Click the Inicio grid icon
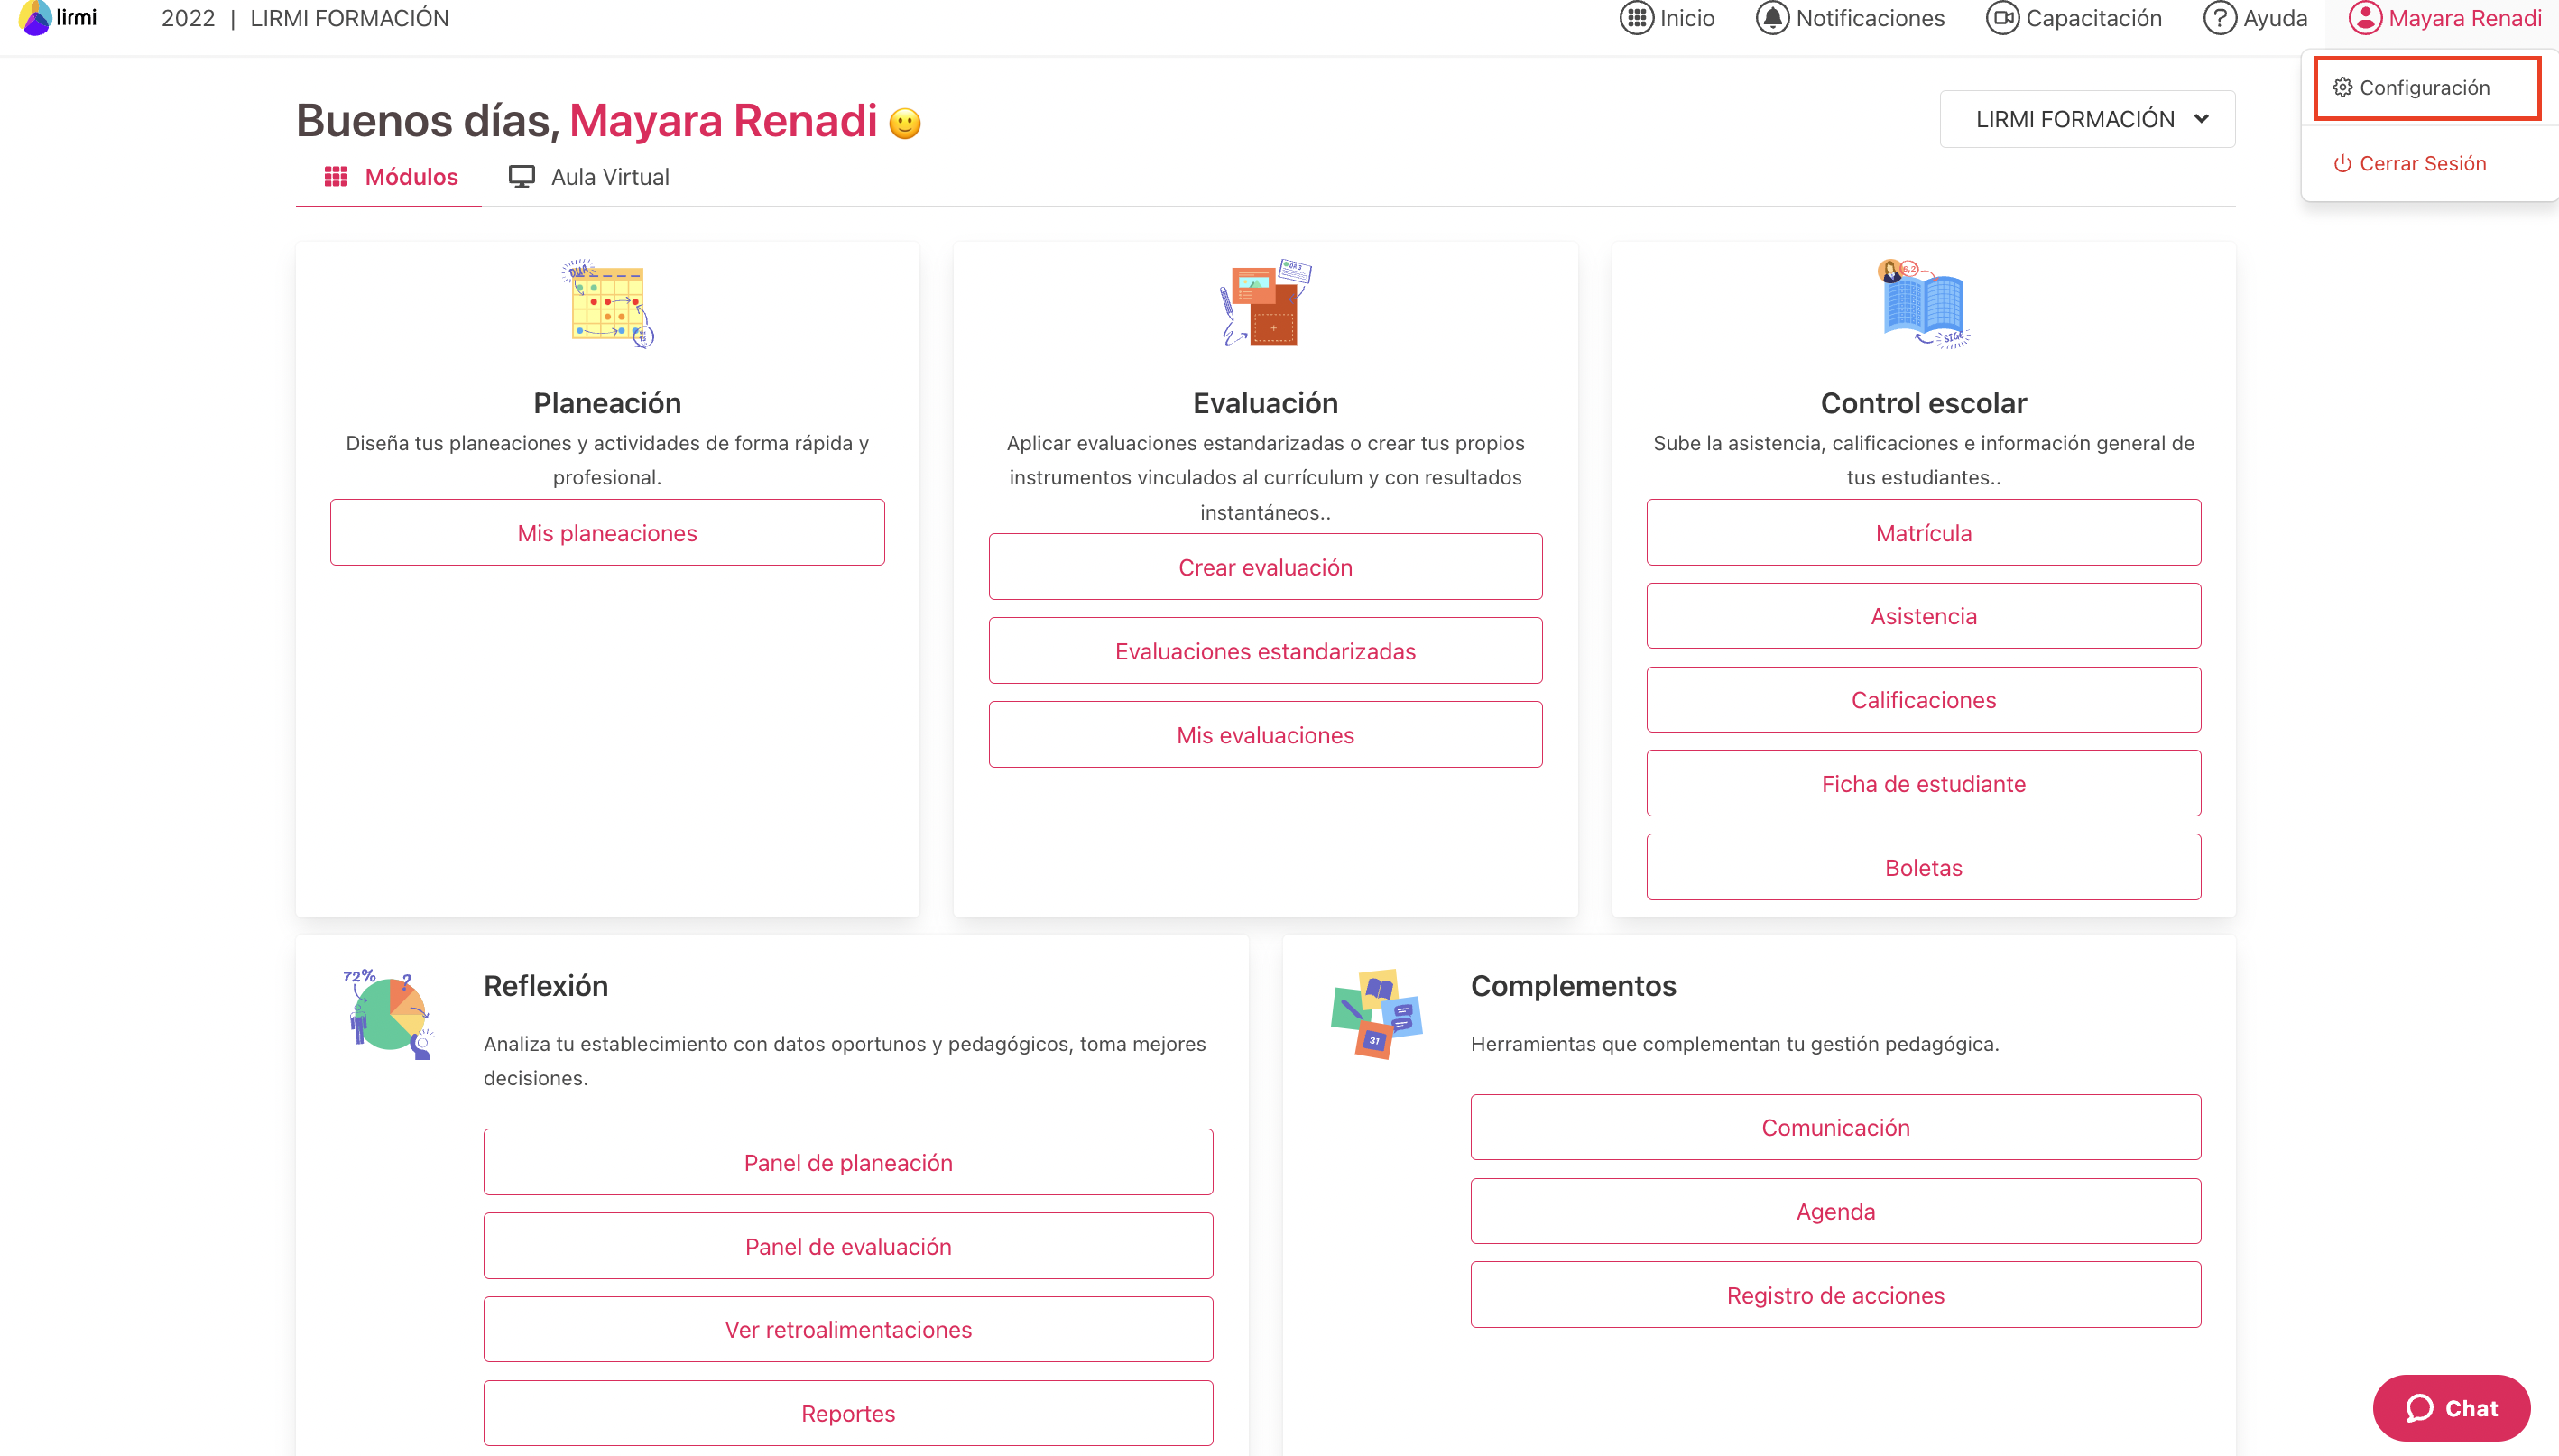Image resolution: width=2559 pixels, height=1456 pixels. coord(1636,18)
